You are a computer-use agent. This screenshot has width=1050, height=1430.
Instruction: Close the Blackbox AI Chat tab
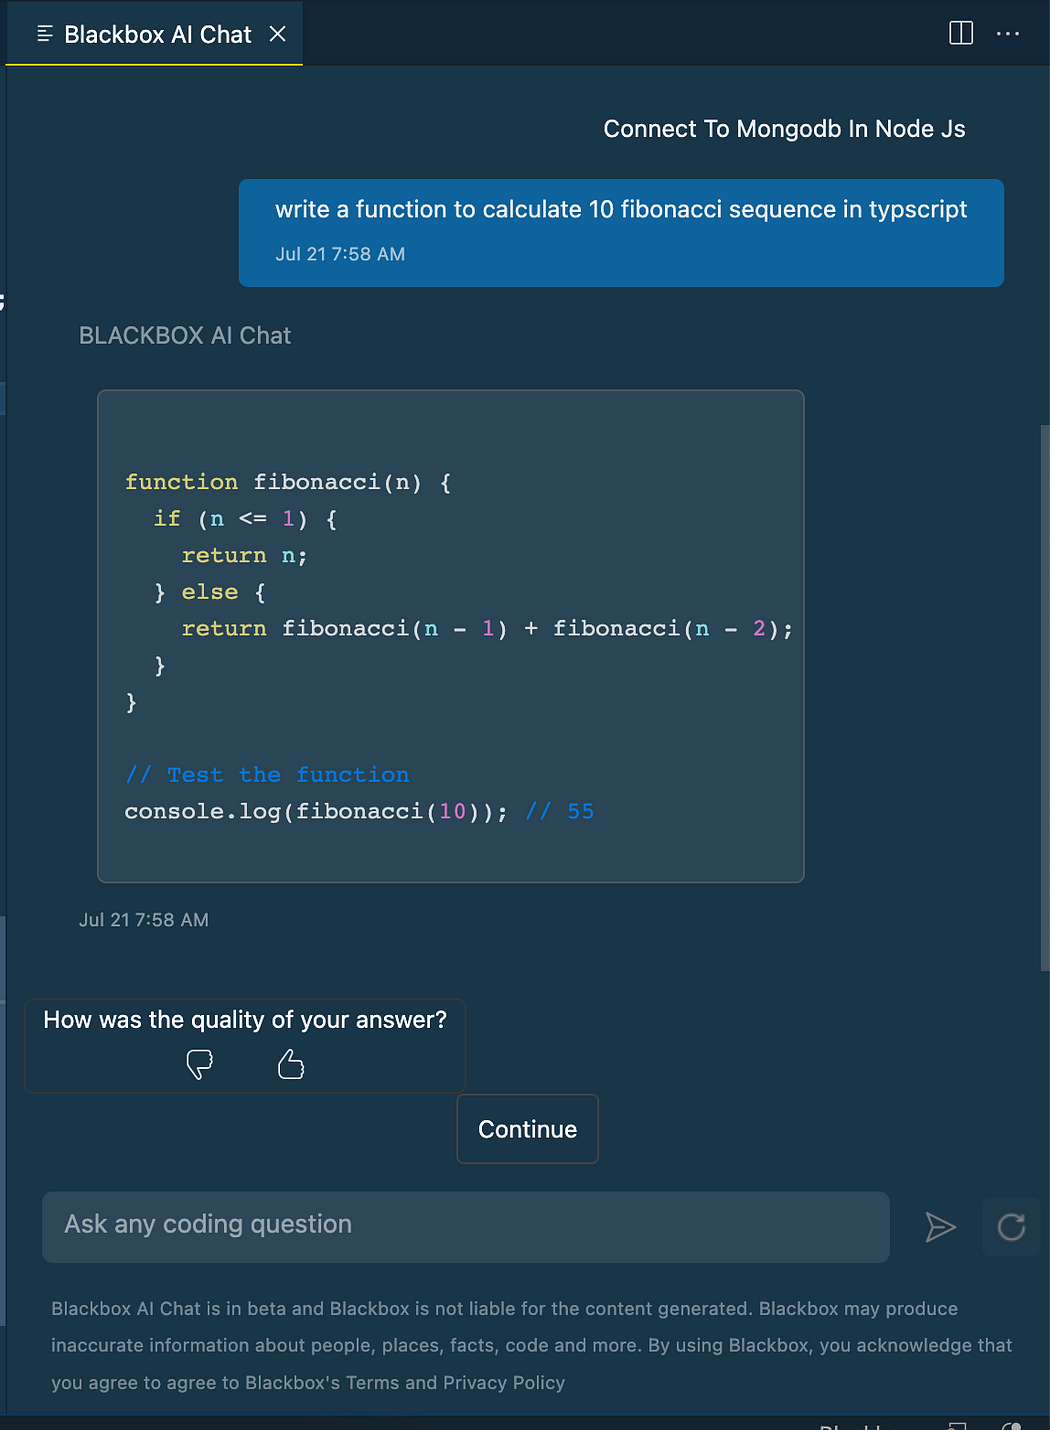pyautogui.click(x=278, y=34)
